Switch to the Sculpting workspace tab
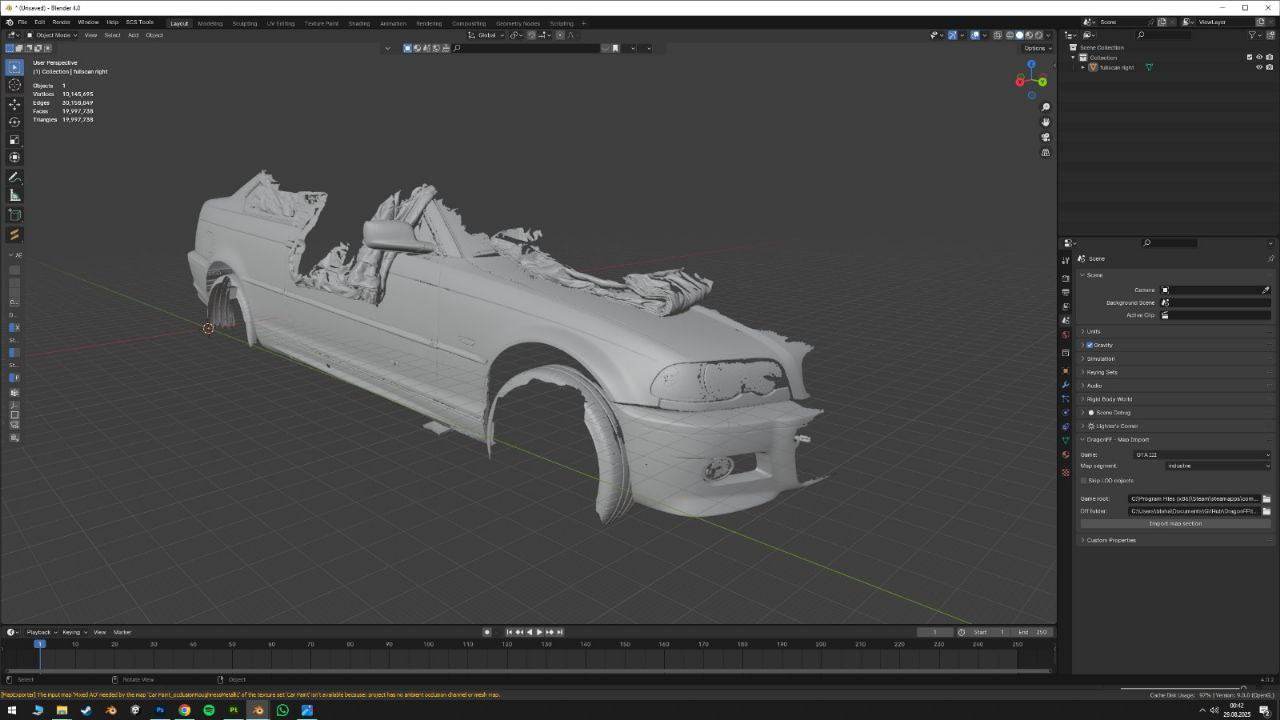The width and height of the screenshot is (1280, 720). pyautogui.click(x=244, y=23)
